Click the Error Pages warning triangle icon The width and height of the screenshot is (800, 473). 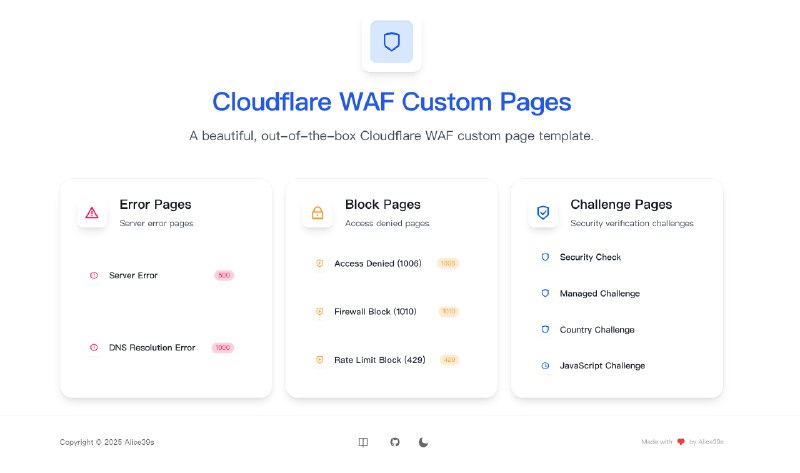point(92,212)
